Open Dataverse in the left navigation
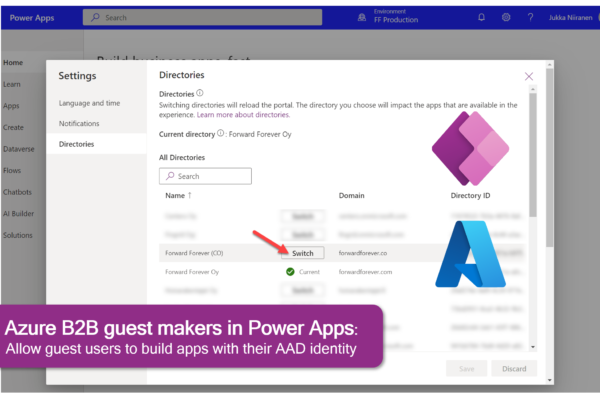Image resolution: width=600 pixels, height=400 pixels. (20, 148)
